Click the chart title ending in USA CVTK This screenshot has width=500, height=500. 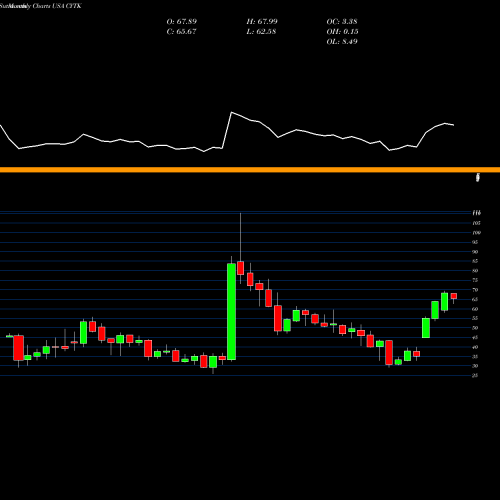41,6
